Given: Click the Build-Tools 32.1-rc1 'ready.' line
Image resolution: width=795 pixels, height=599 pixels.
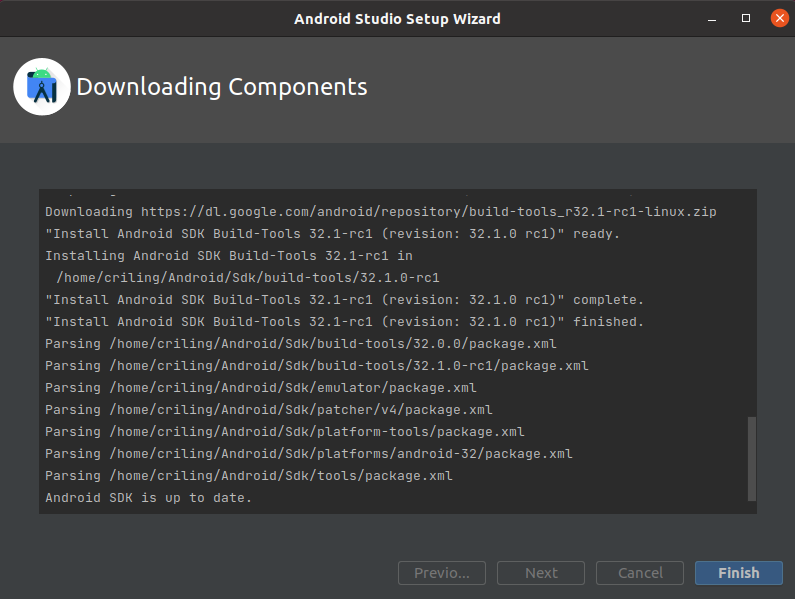Looking at the screenshot, I should (333, 234).
